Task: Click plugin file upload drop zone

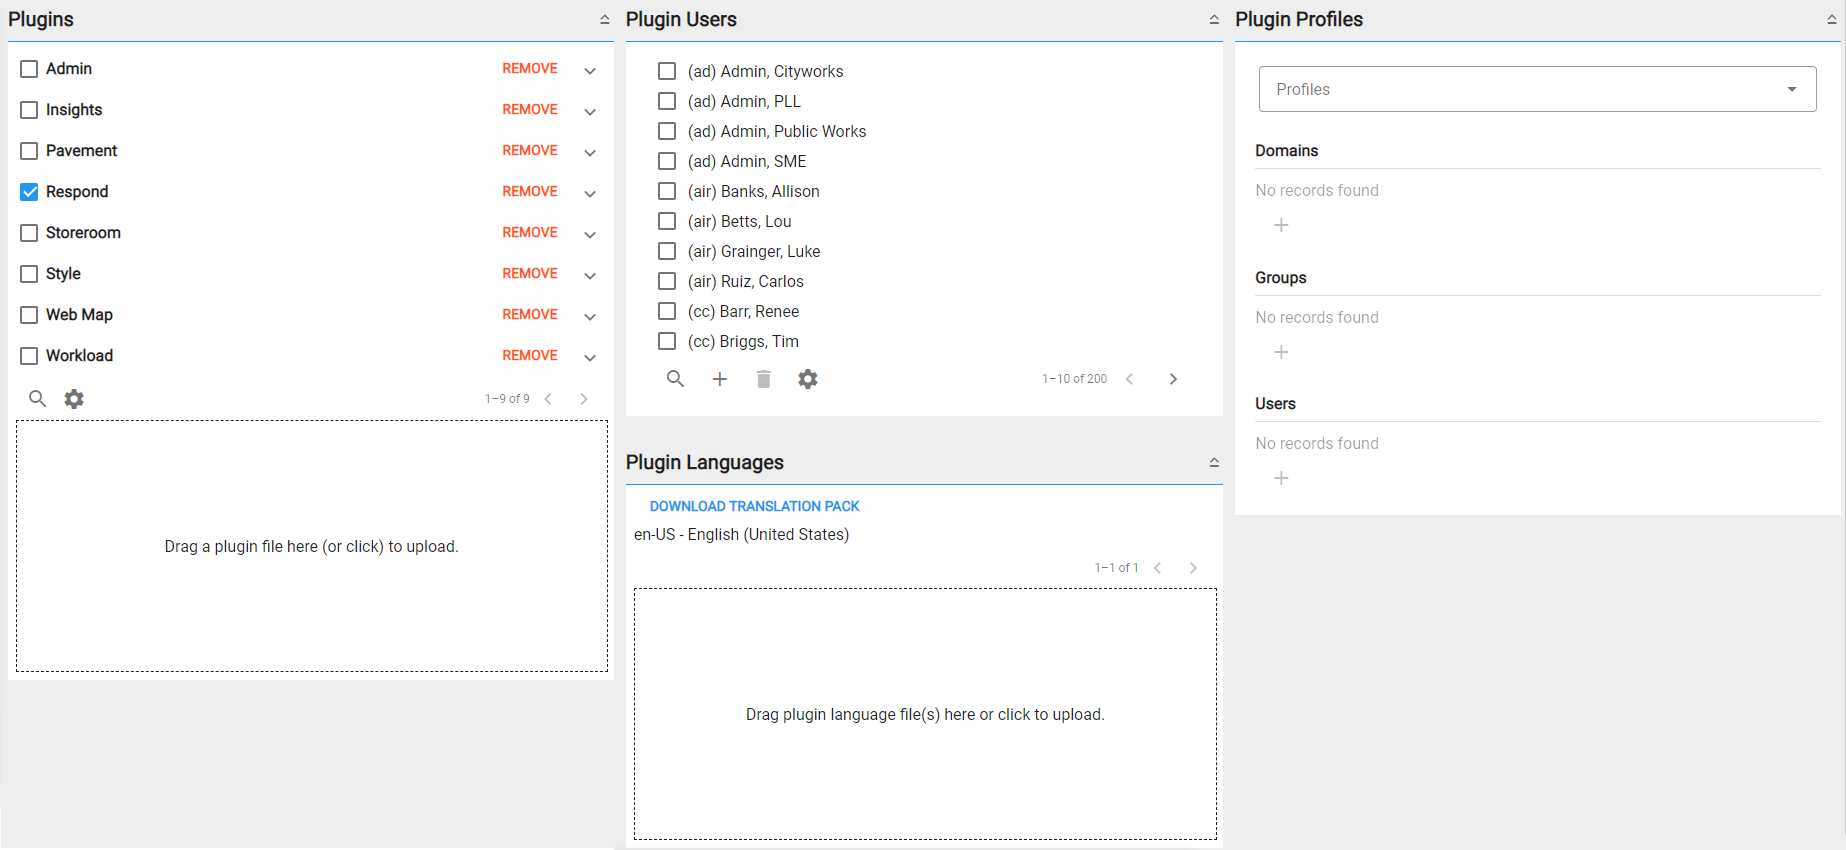Action: [x=311, y=546]
